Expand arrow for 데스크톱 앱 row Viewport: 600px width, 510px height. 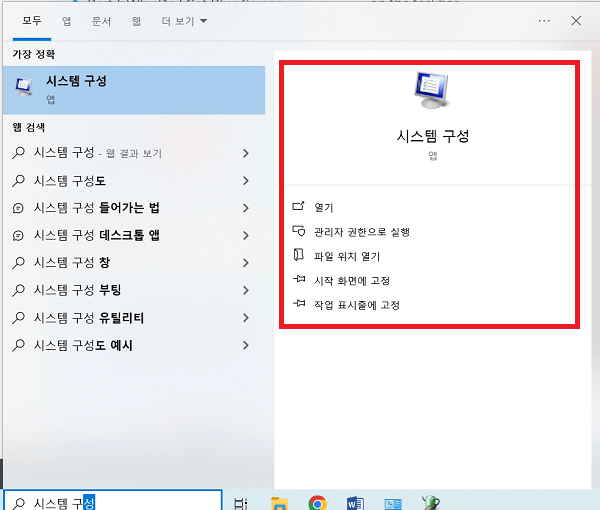point(246,236)
